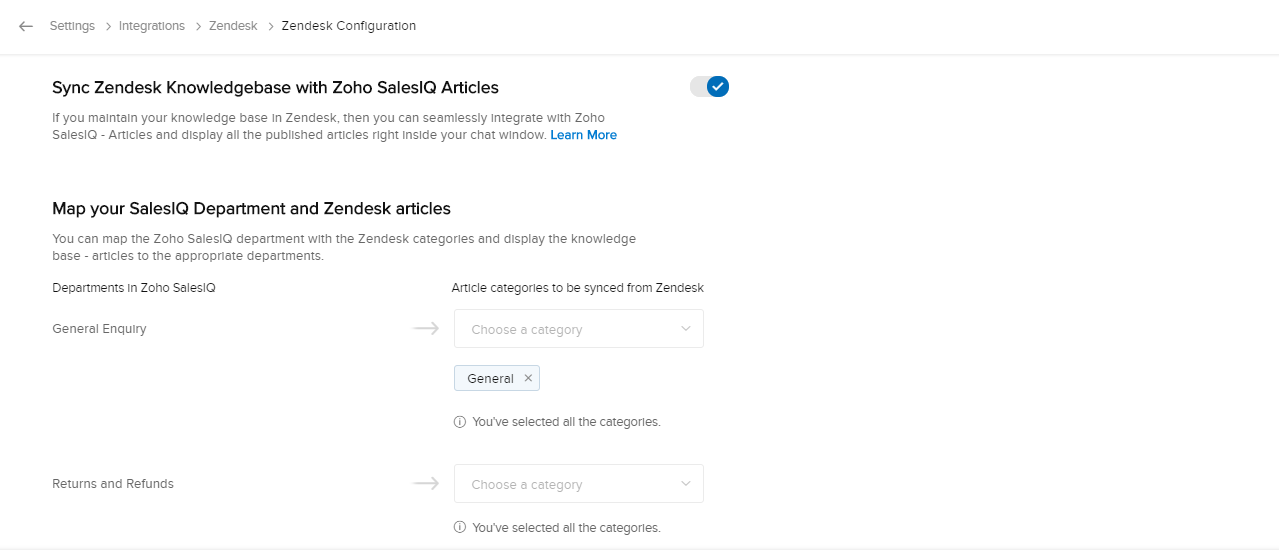
Task: Disable the Zendesk Knowledgebase sync toggle
Action: (x=710, y=87)
